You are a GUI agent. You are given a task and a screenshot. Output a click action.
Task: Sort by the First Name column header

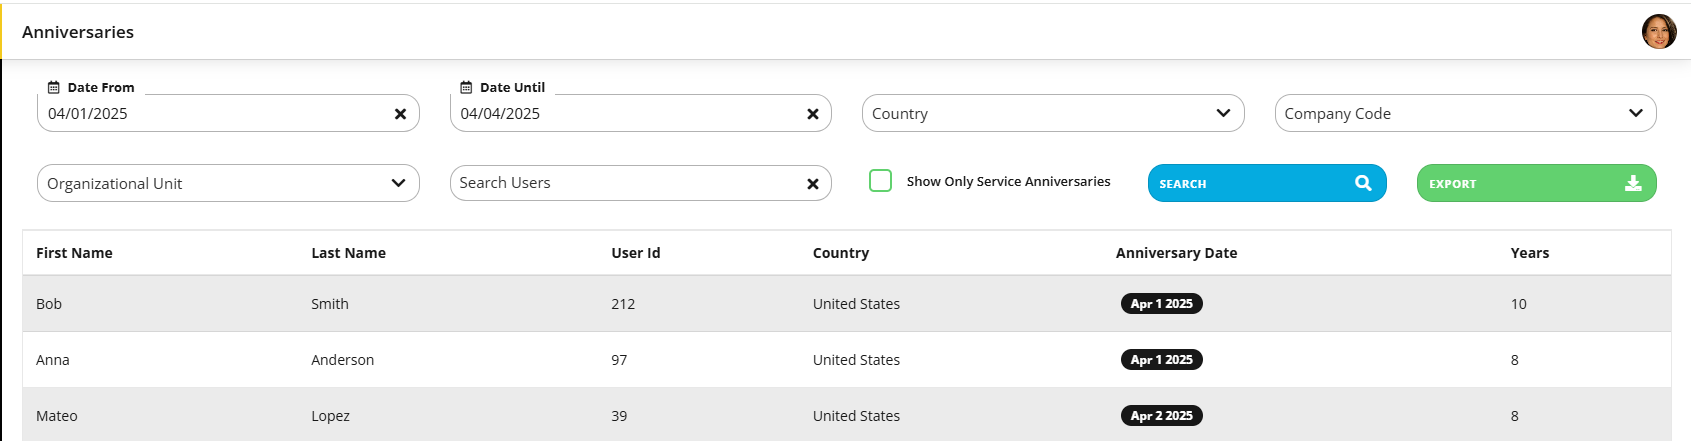[74, 253]
